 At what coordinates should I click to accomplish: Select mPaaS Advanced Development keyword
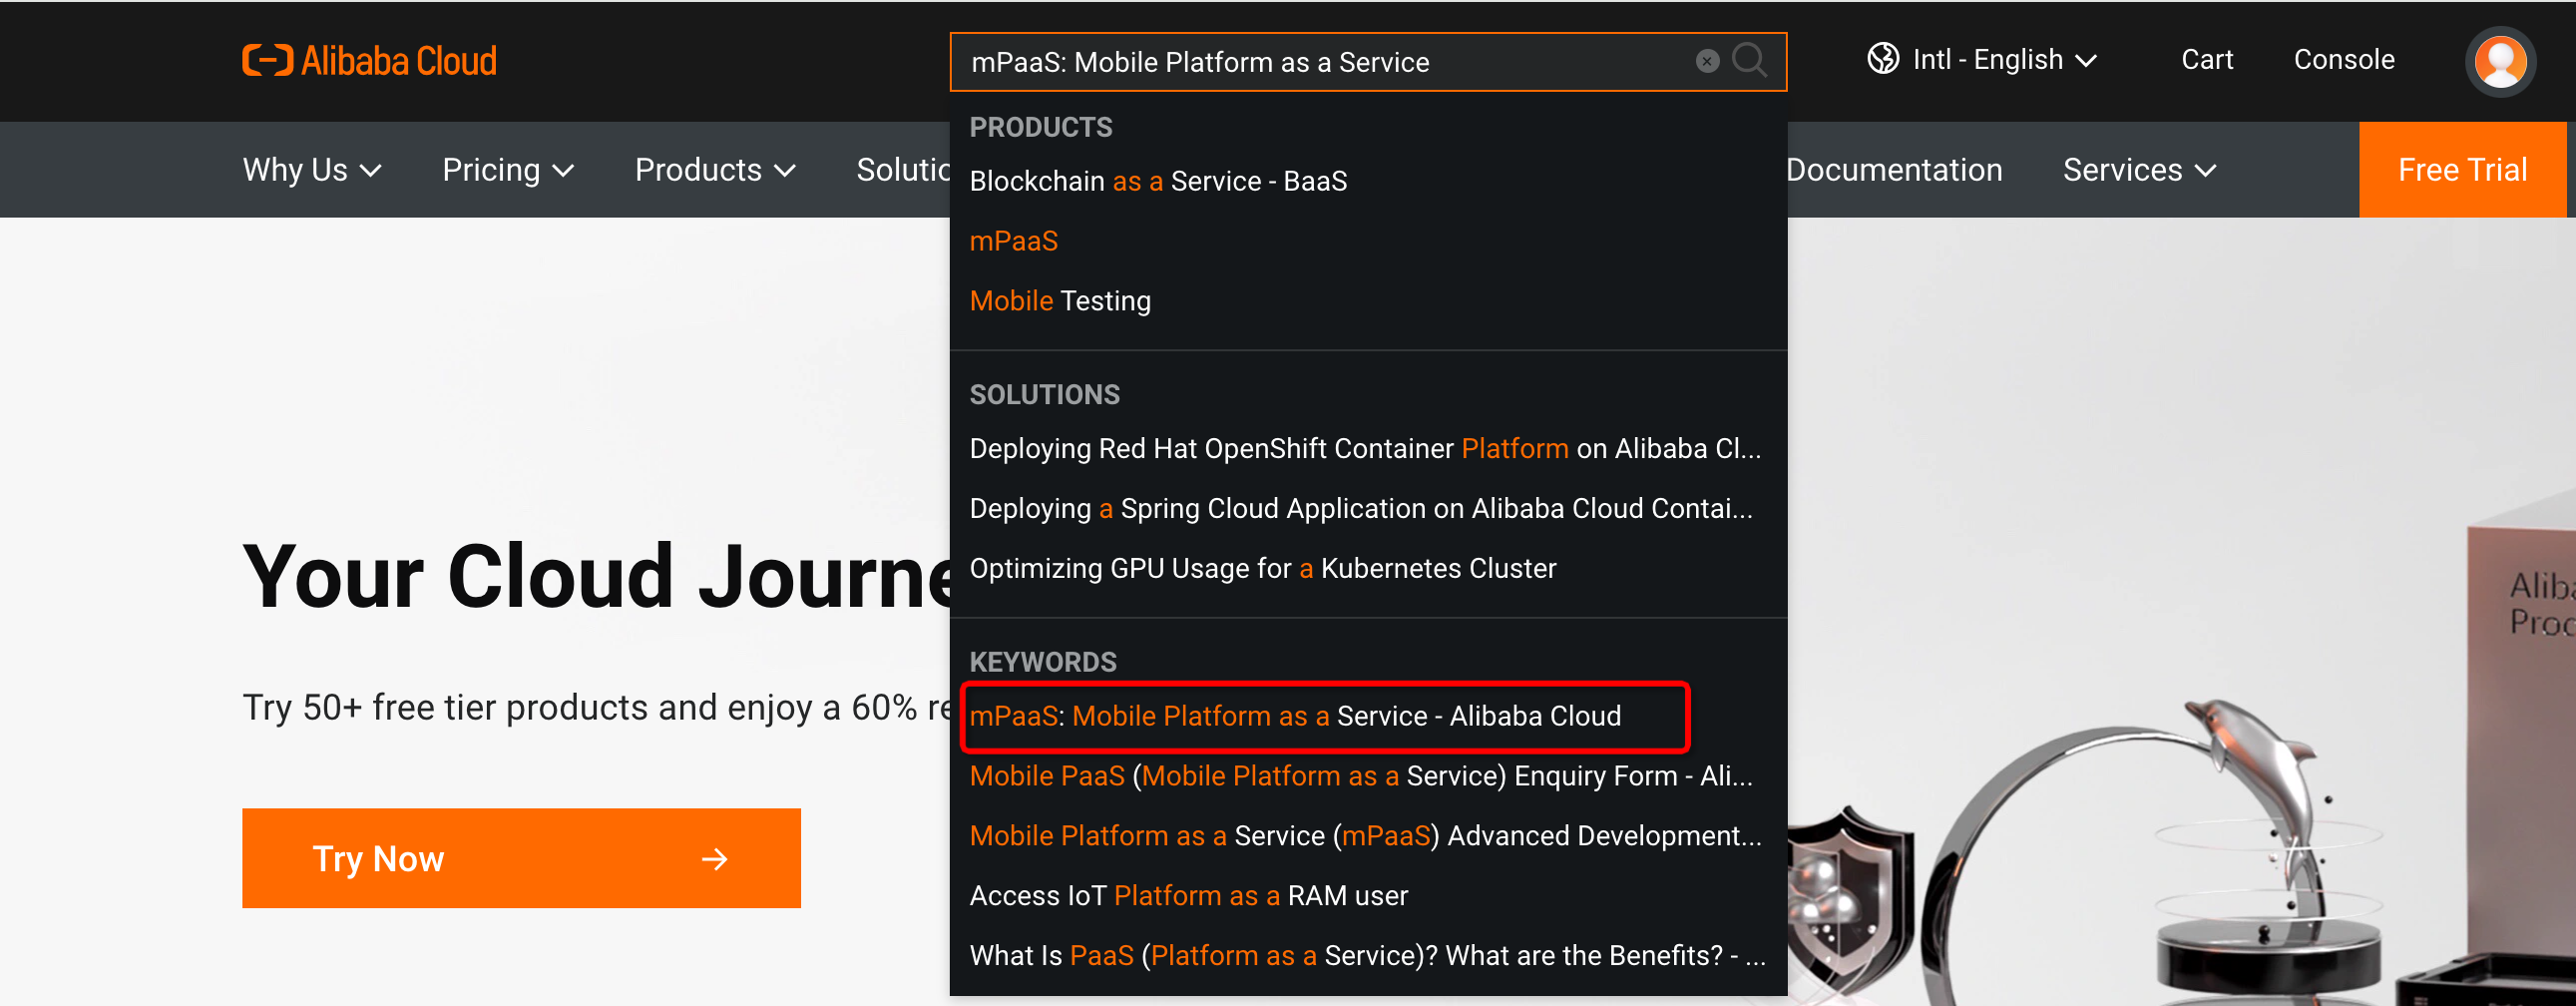(1368, 836)
